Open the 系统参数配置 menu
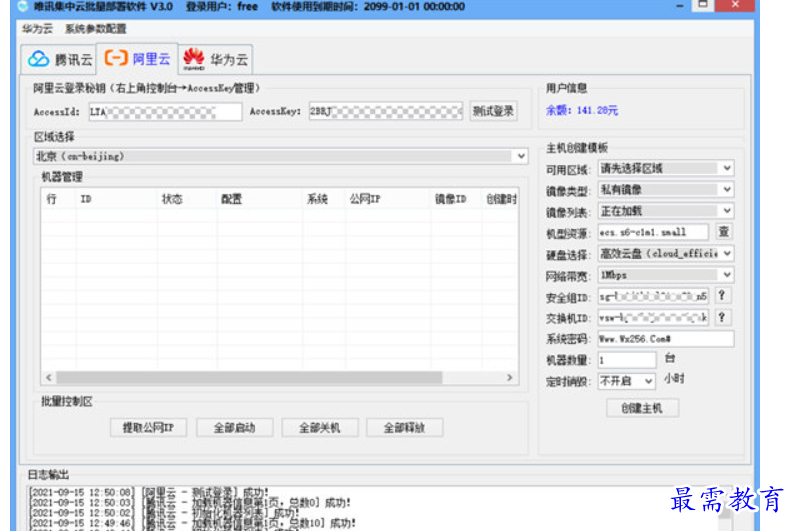The width and height of the screenshot is (792, 531). tap(95, 29)
